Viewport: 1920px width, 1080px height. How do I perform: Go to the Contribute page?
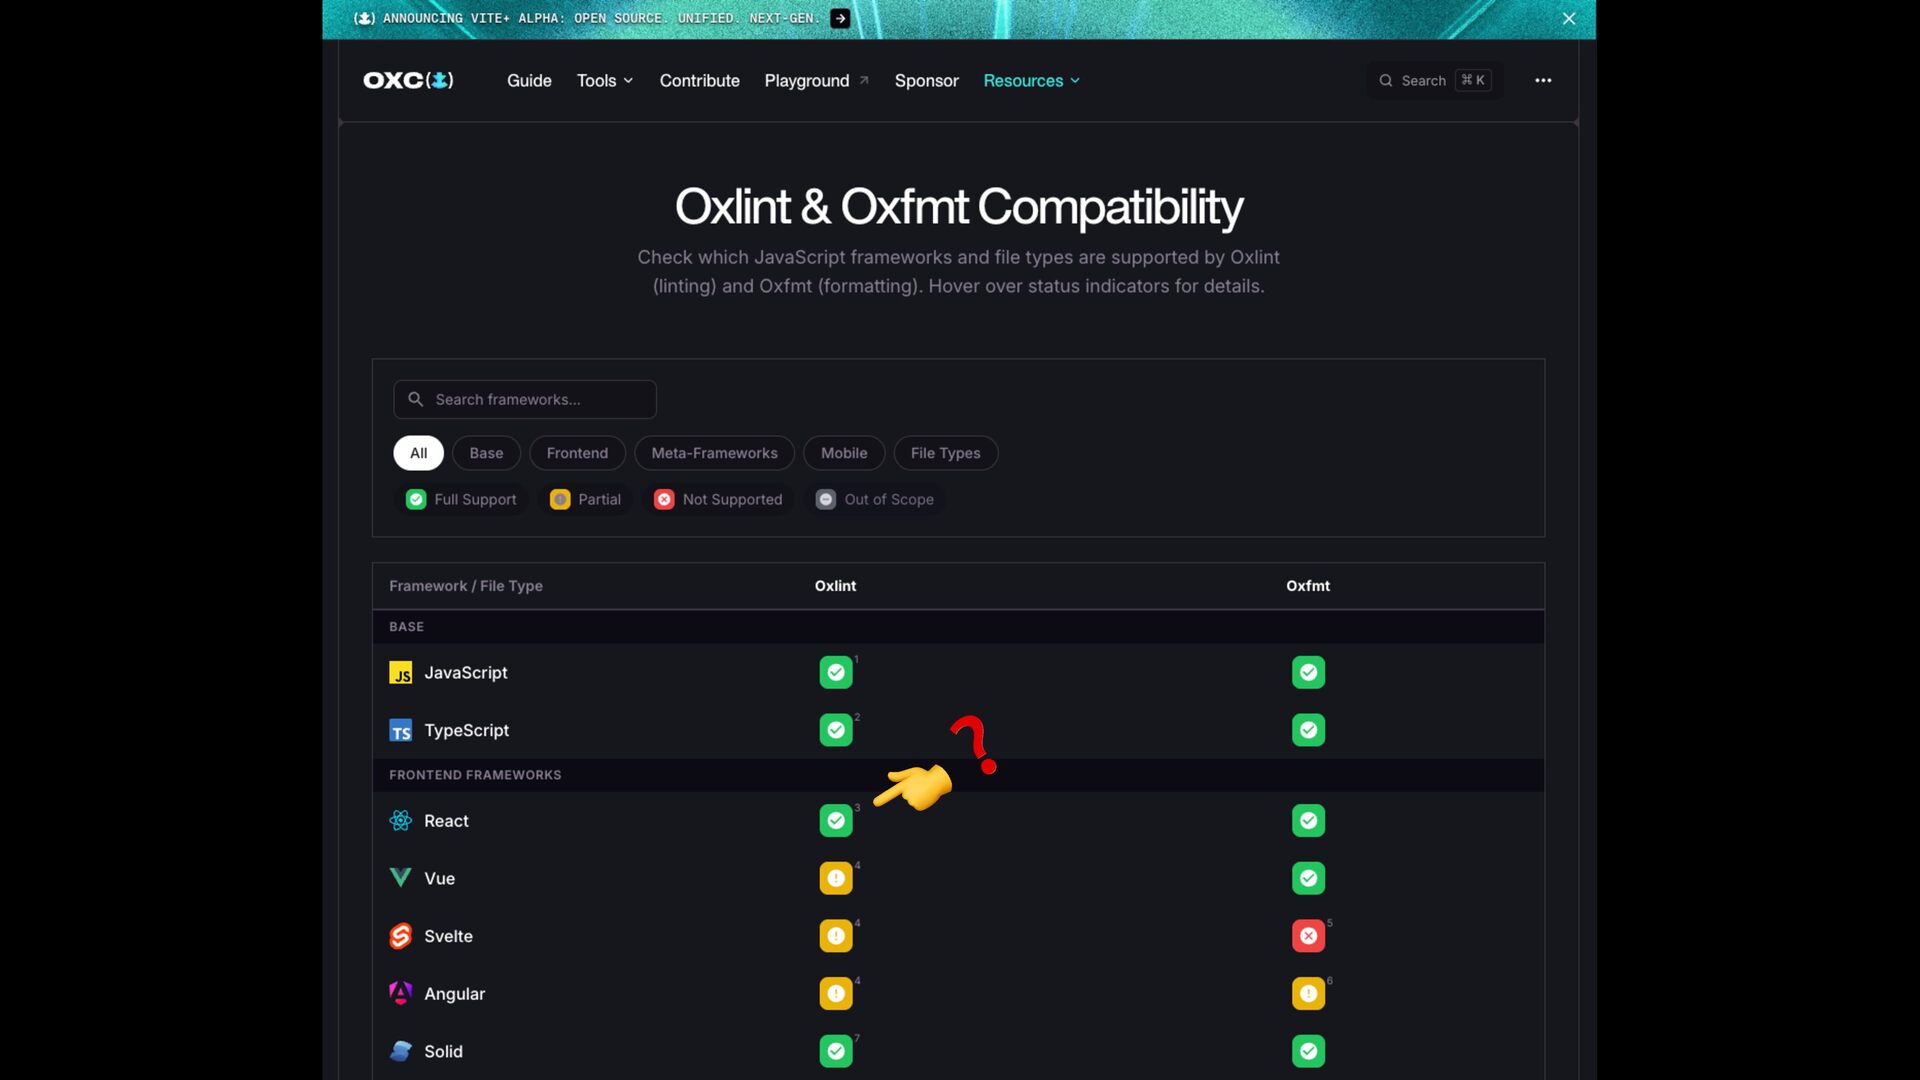pos(699,80)
